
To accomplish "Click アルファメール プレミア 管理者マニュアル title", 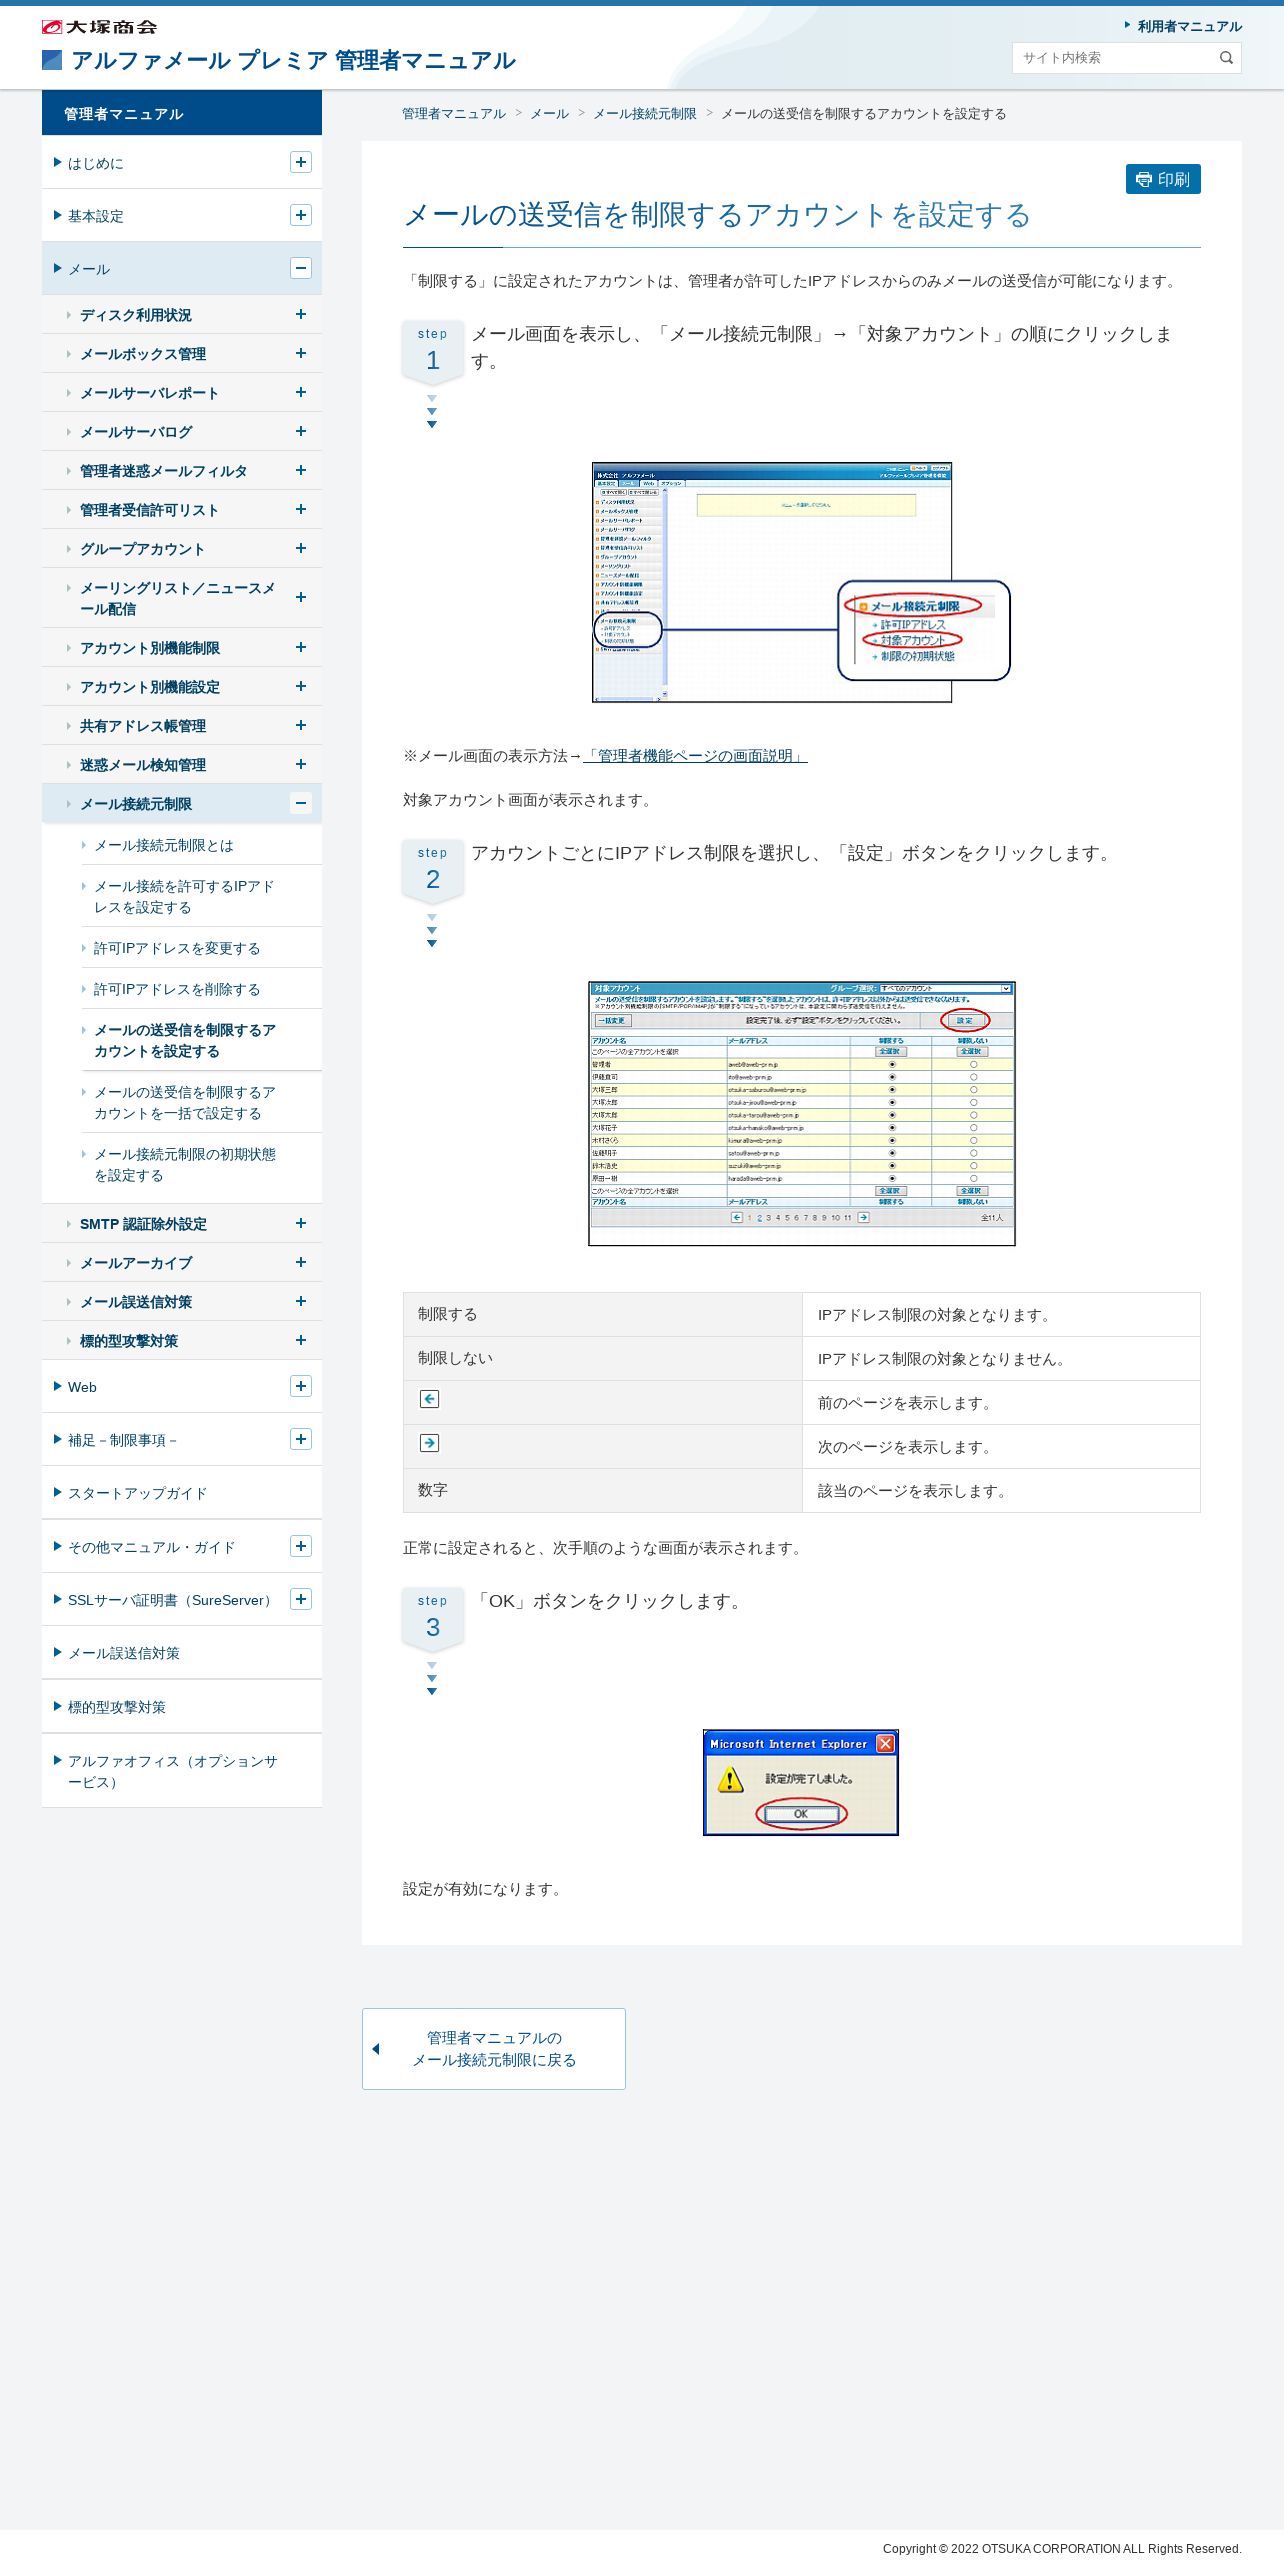I will [x=293, y=61].
